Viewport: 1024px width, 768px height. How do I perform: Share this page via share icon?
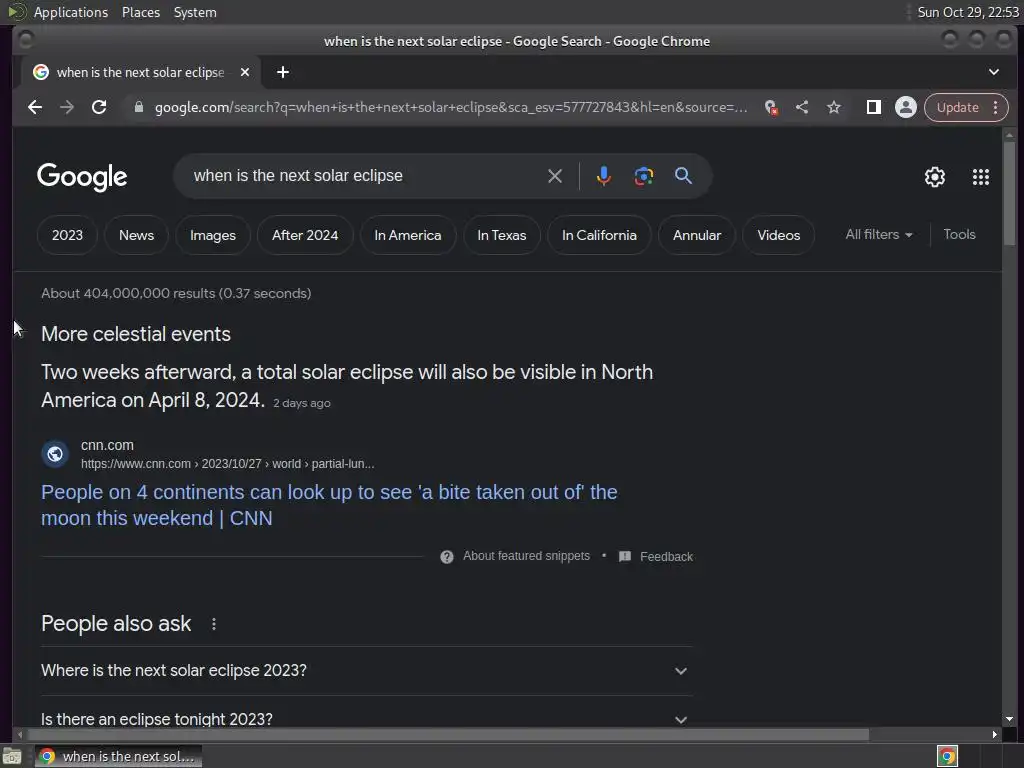[x=802, y=107]
